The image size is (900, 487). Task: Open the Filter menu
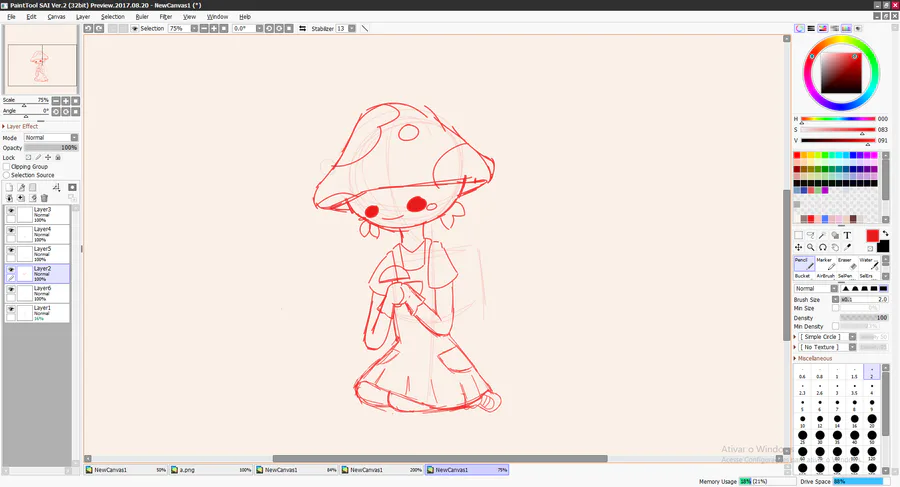coord(166,17)
